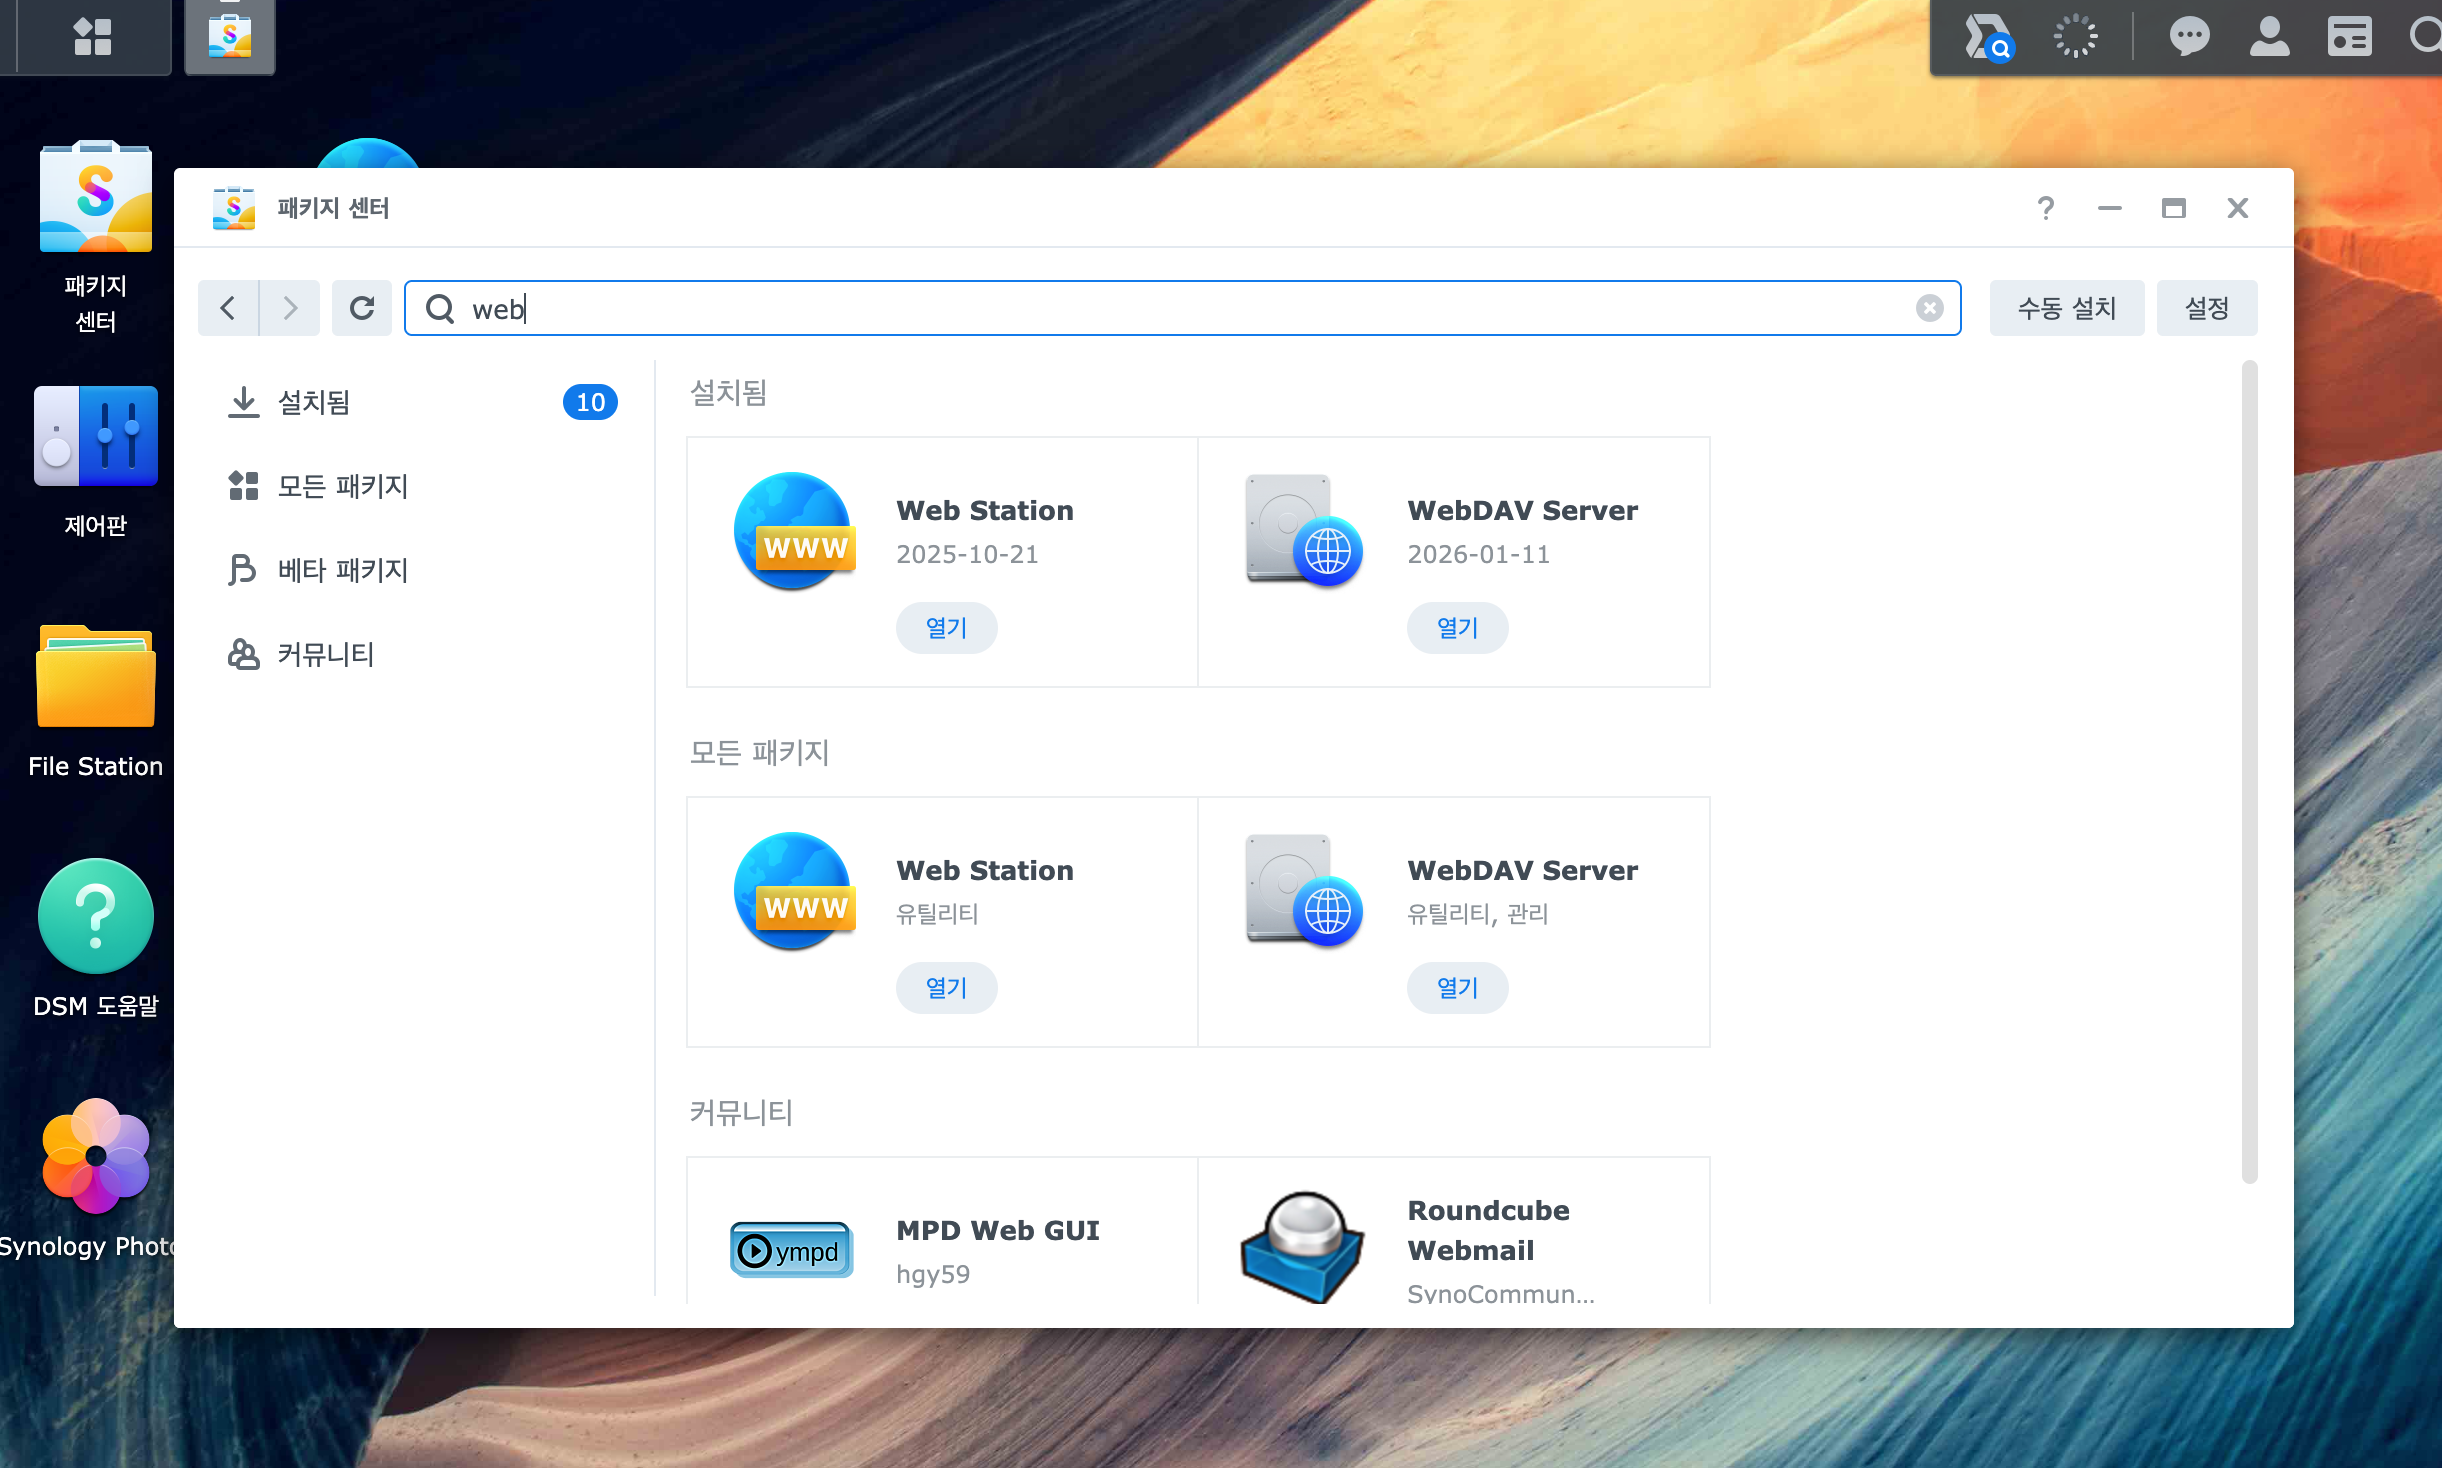Open the Settings (설정) button
The image size is (2442, 1468).
[x=2207, y=308]
